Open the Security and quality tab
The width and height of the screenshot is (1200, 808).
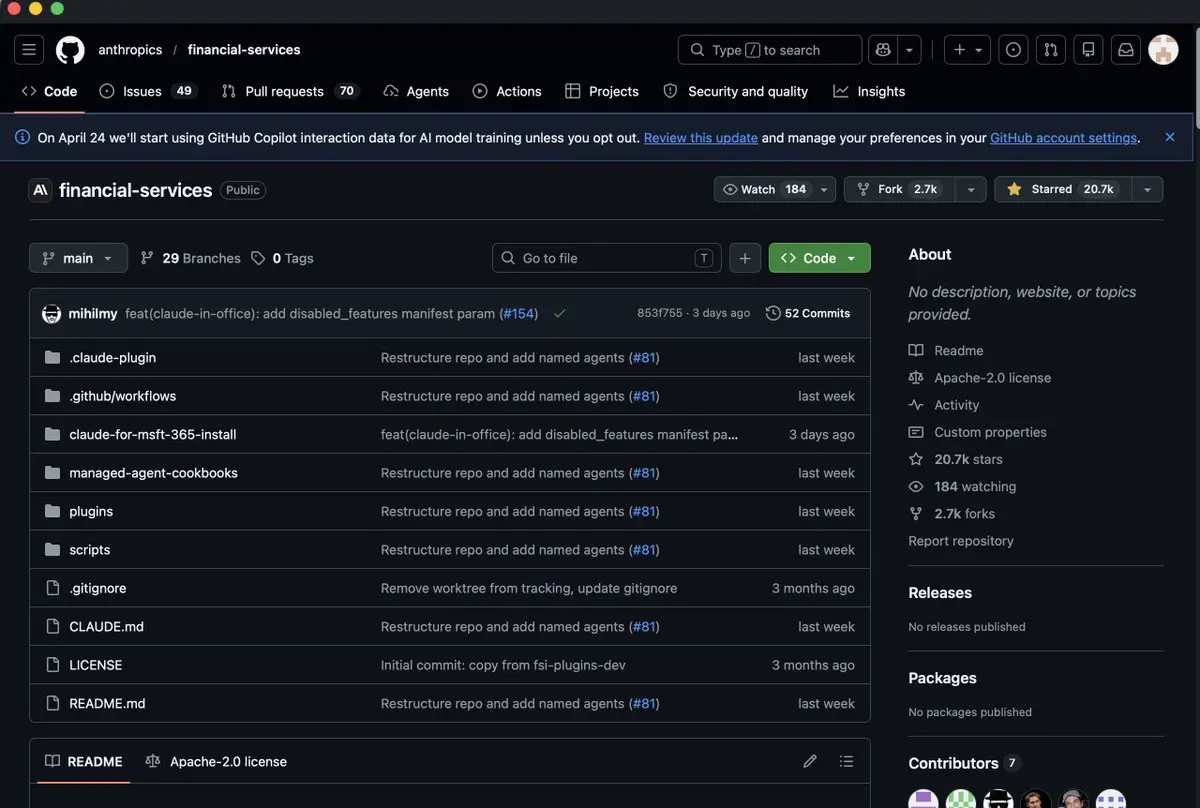click(x=735, y=91)
